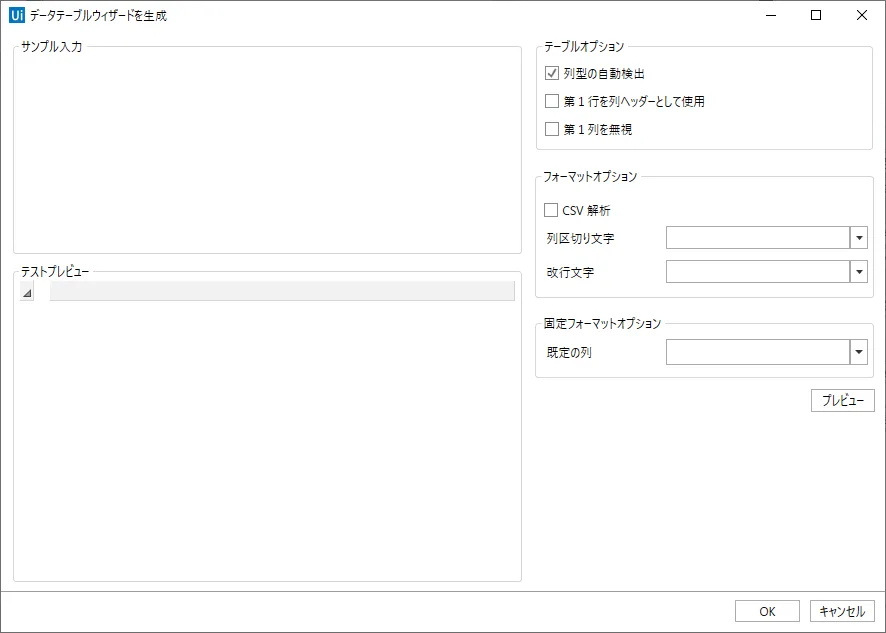
Task: Click the プレビュー button
Action: (x=841, y=400)
